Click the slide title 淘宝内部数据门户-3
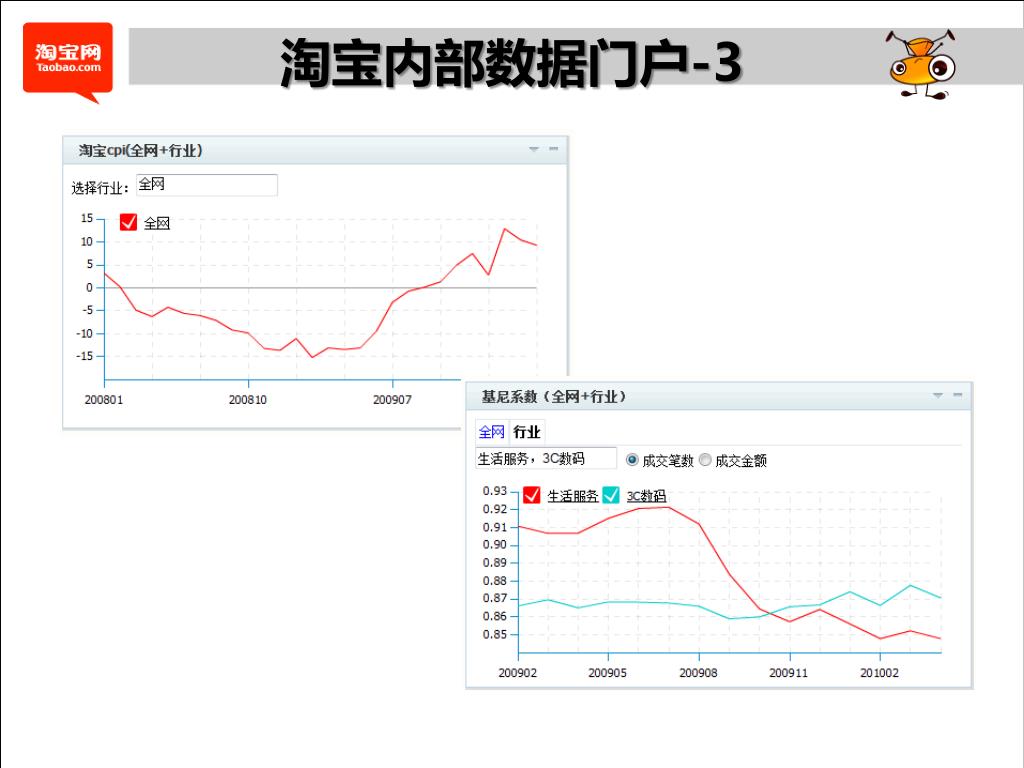This screenshot has height=768, width=1024. click(x=511, y=63)
